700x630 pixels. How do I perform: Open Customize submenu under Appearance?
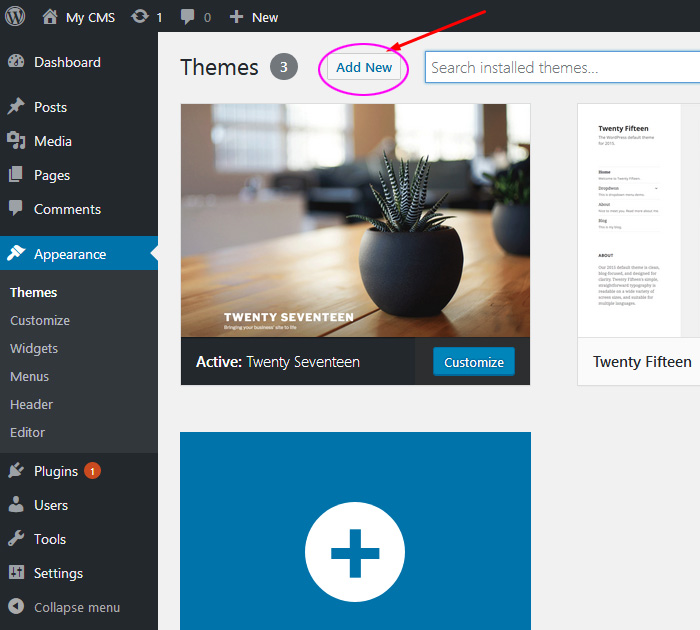tap(40, 321)
